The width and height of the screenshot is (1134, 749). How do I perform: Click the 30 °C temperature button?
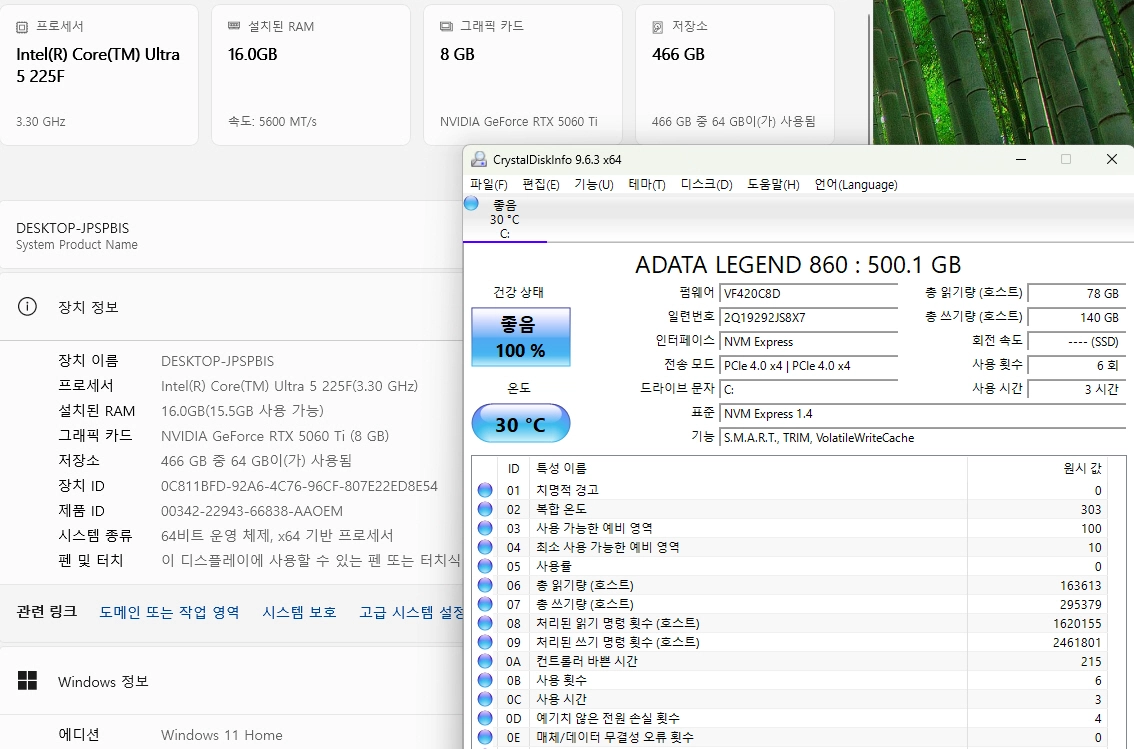[521, 424]
